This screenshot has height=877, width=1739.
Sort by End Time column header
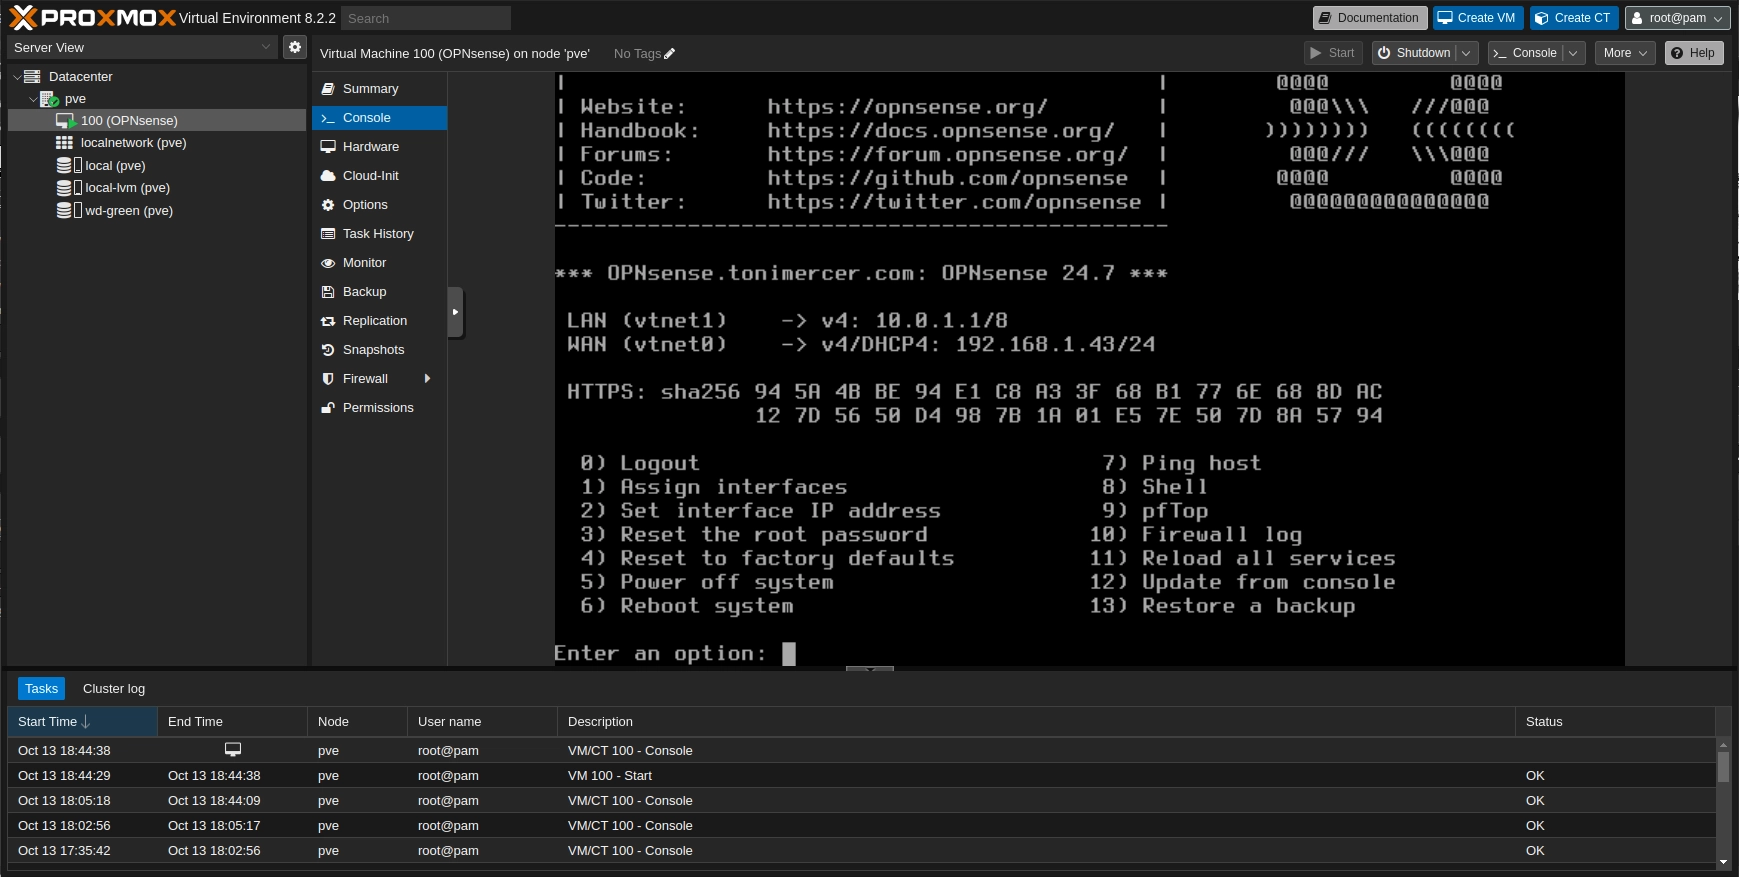[x=232, y=722]
